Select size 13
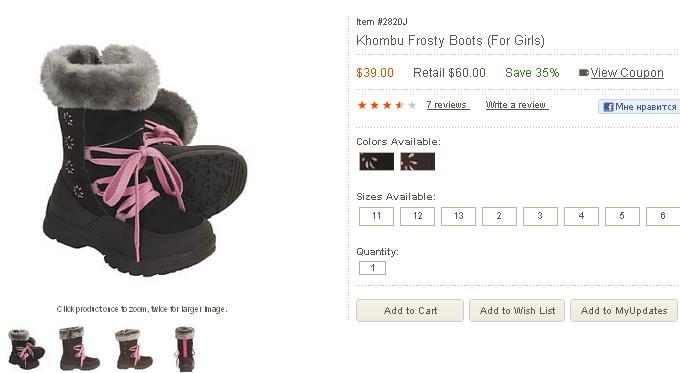This screenshot has height=373, width=680. [x=458, y=216]
